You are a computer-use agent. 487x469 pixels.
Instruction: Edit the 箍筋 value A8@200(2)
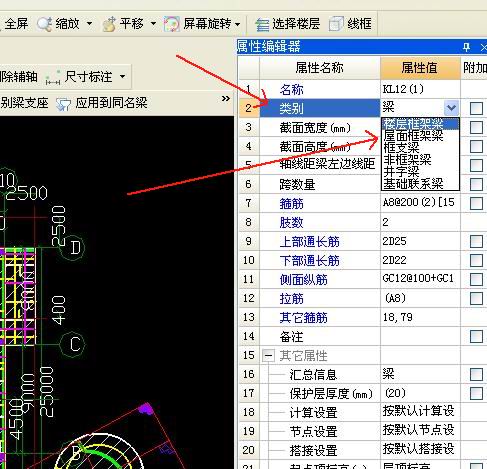(420, 203)
